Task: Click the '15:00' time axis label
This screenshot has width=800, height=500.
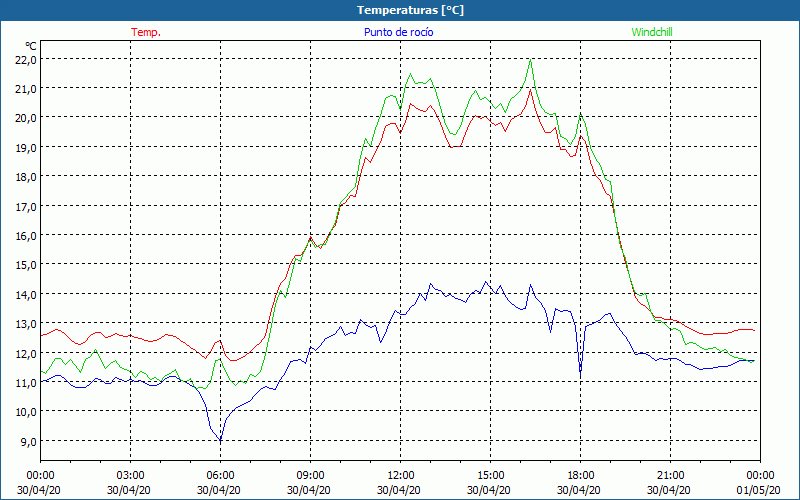Action: 490,476
